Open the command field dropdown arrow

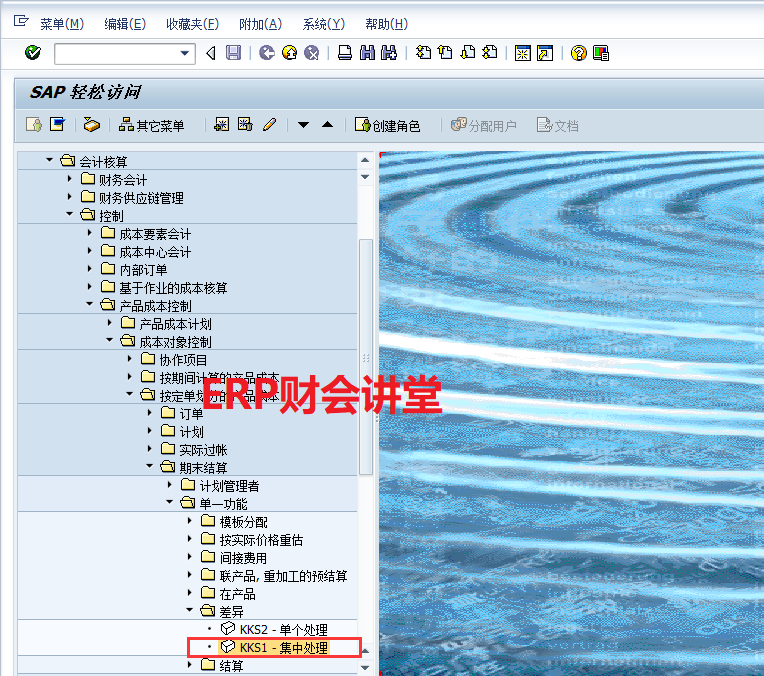tap(185, 53)
